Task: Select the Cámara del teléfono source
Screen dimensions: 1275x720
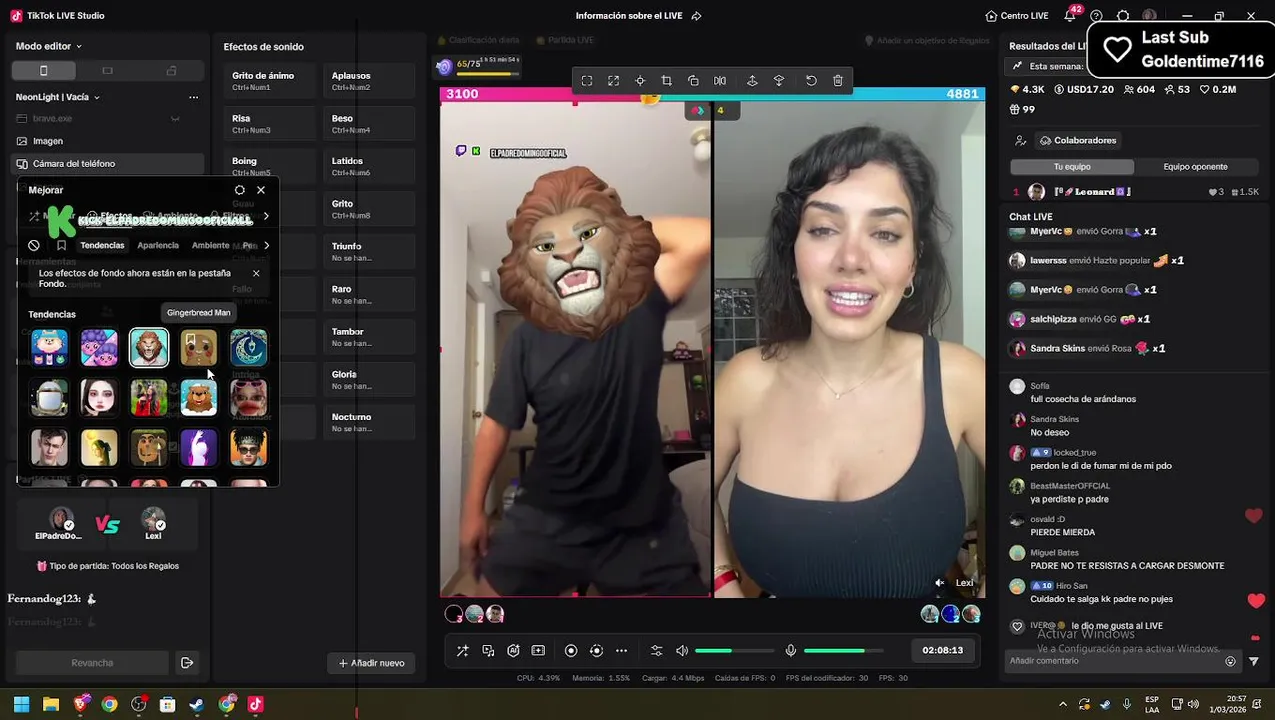Action: tap(108, 163)
